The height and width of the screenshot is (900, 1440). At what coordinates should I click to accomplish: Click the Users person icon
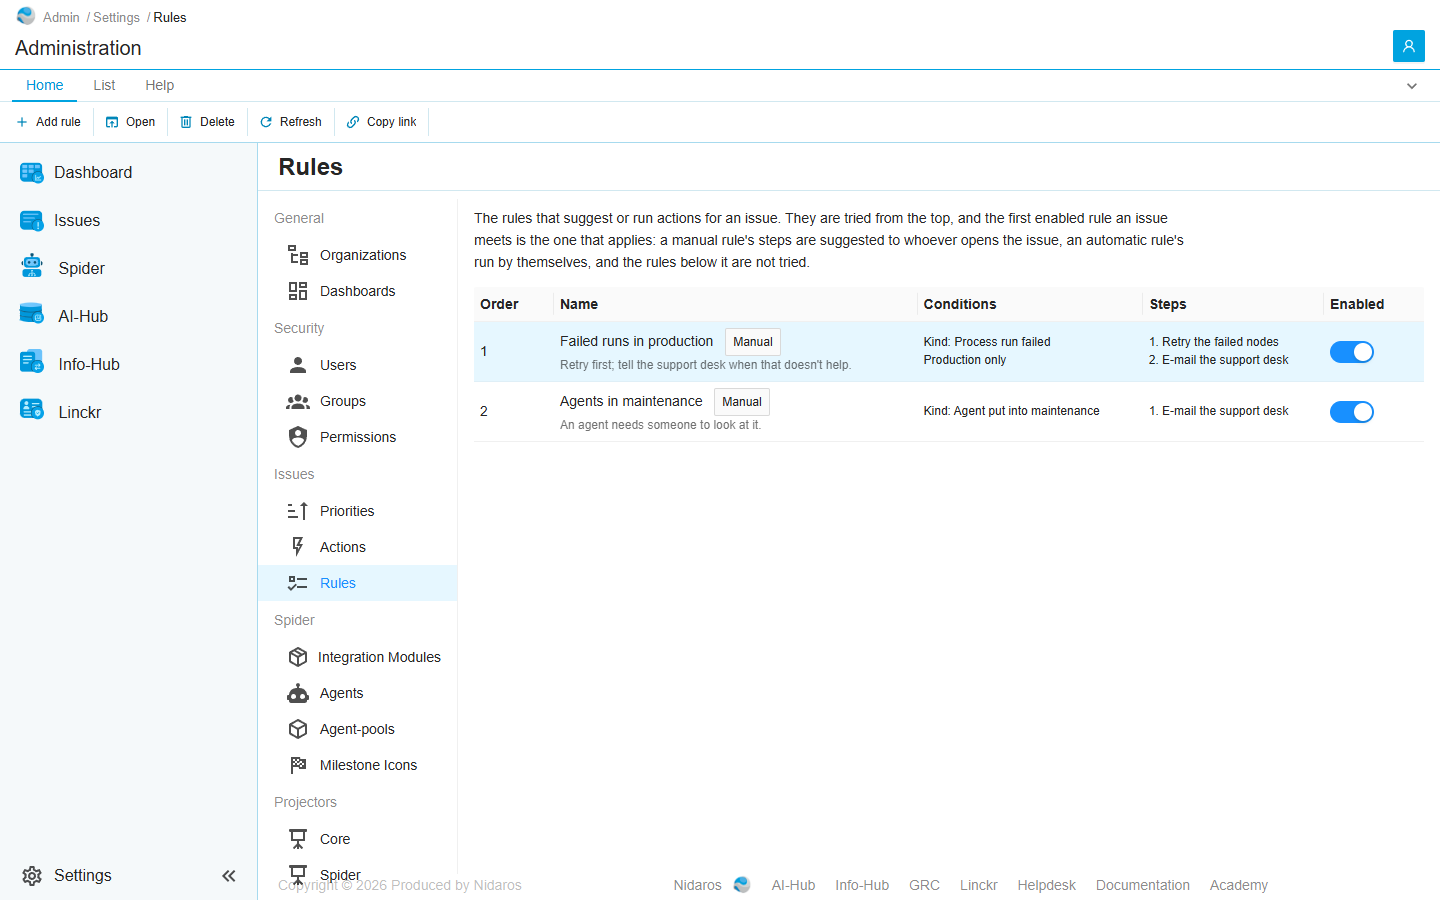pos(298,365)
